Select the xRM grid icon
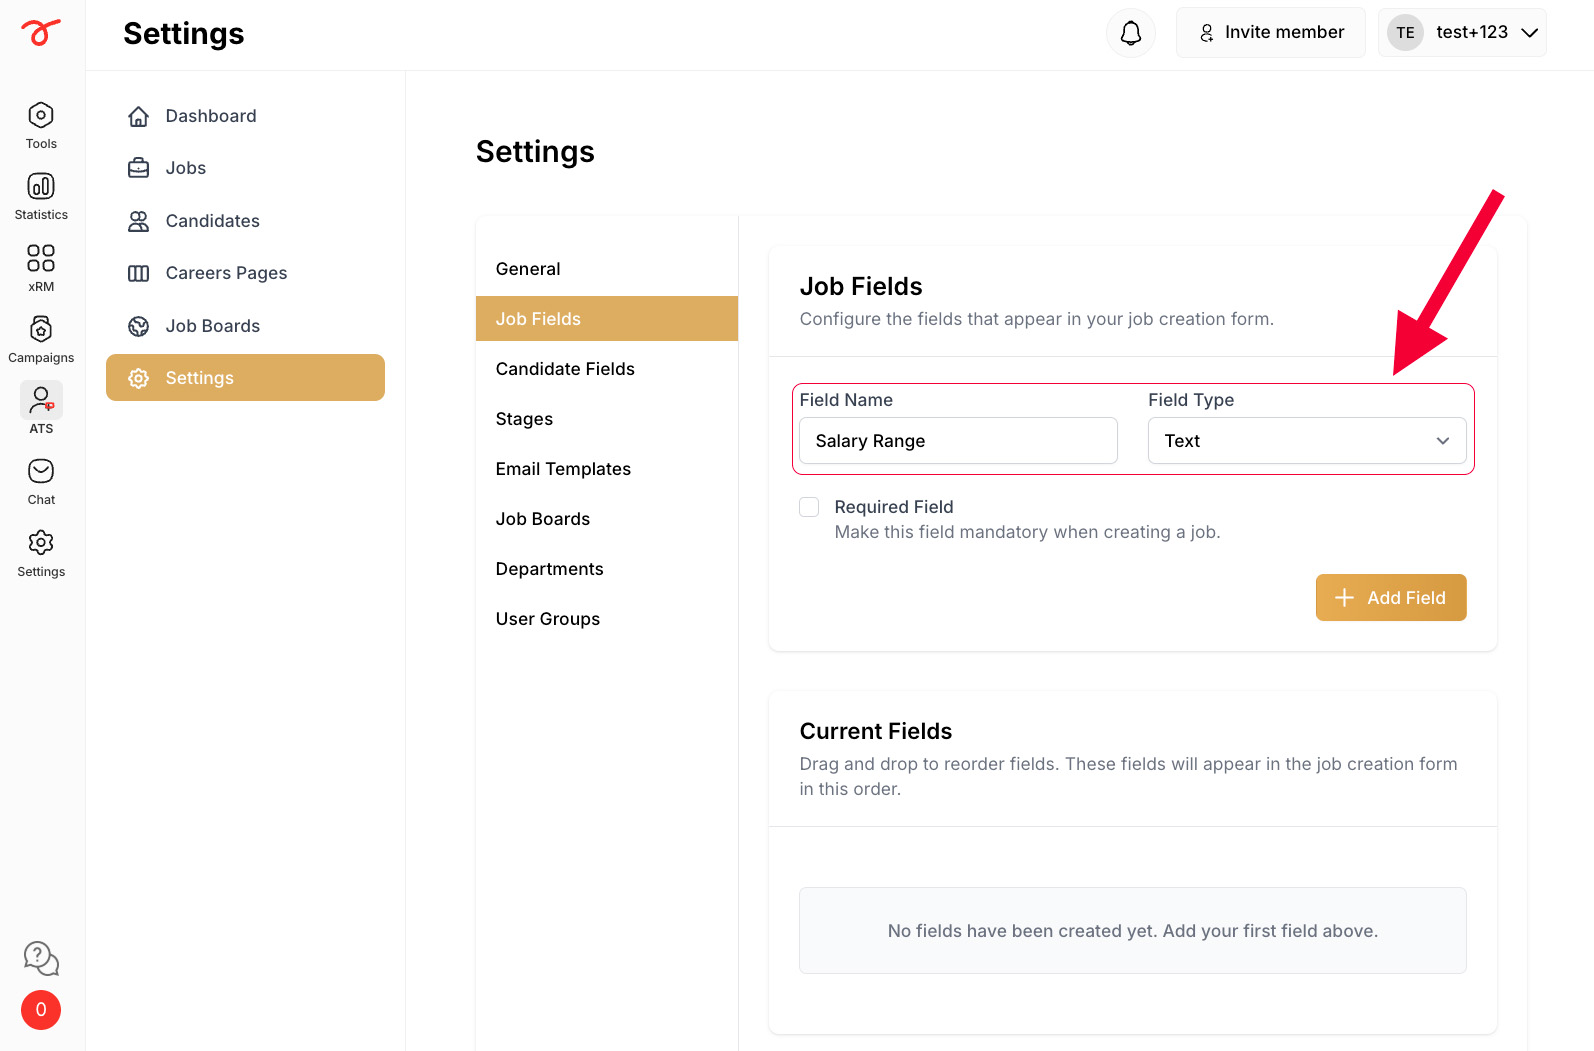1594x1051 pixels. [x=41, y=258]
